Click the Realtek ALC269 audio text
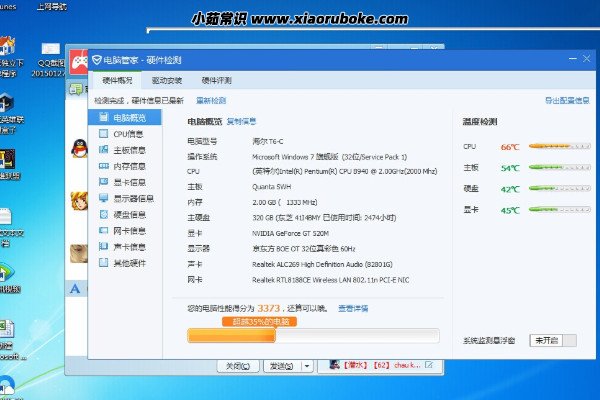This screenshot has width=600, height=400. pyautogui.click(x=322, y=264)
